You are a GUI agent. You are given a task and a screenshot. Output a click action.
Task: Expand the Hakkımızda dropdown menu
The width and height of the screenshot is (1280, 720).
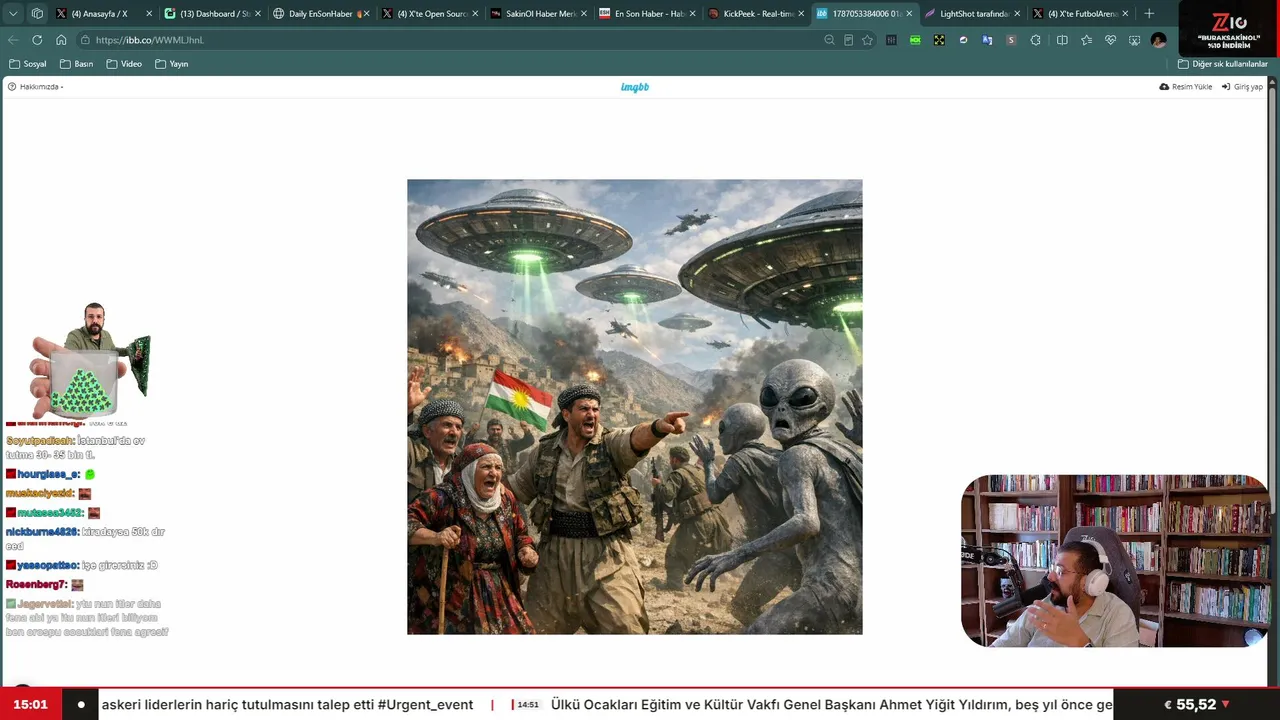click(36, 87)
